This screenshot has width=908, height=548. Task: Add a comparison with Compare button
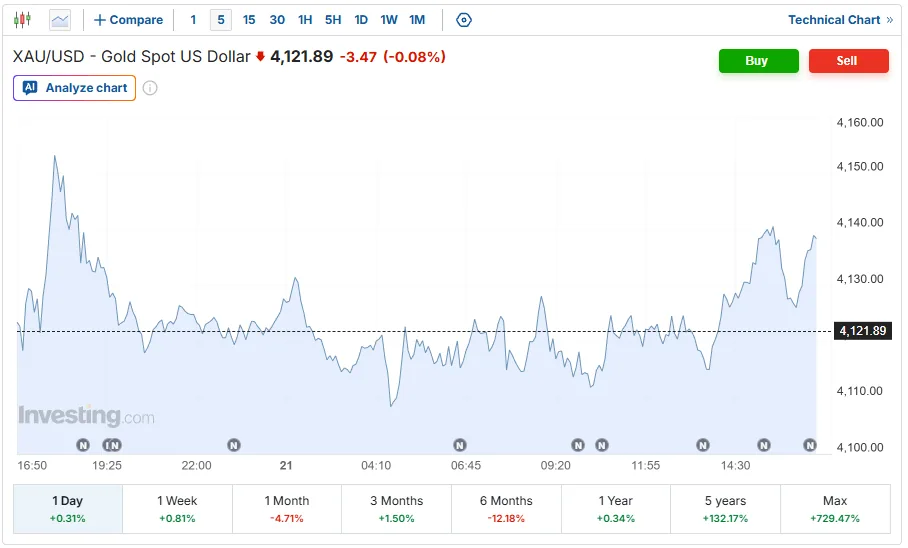(x=129, y=20)
